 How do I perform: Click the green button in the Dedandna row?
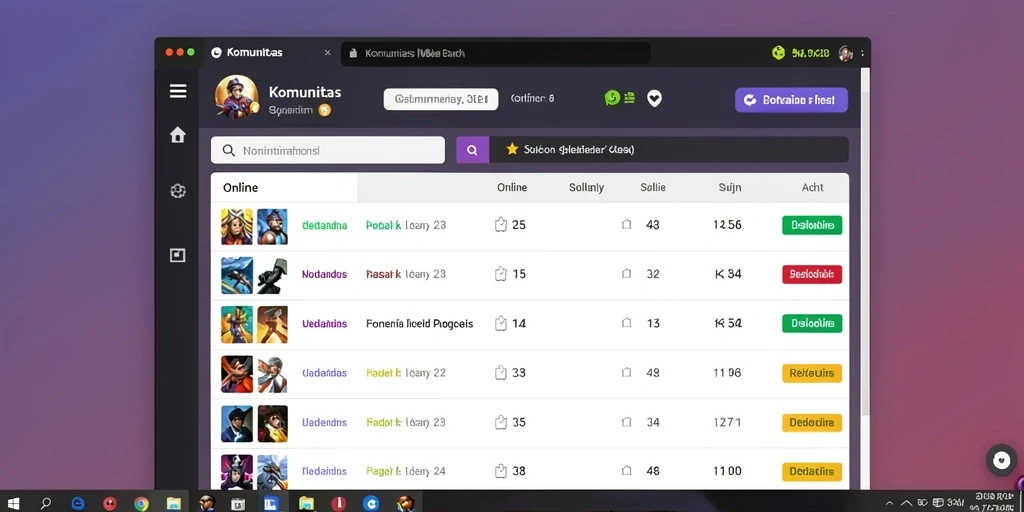pos(812,225)
